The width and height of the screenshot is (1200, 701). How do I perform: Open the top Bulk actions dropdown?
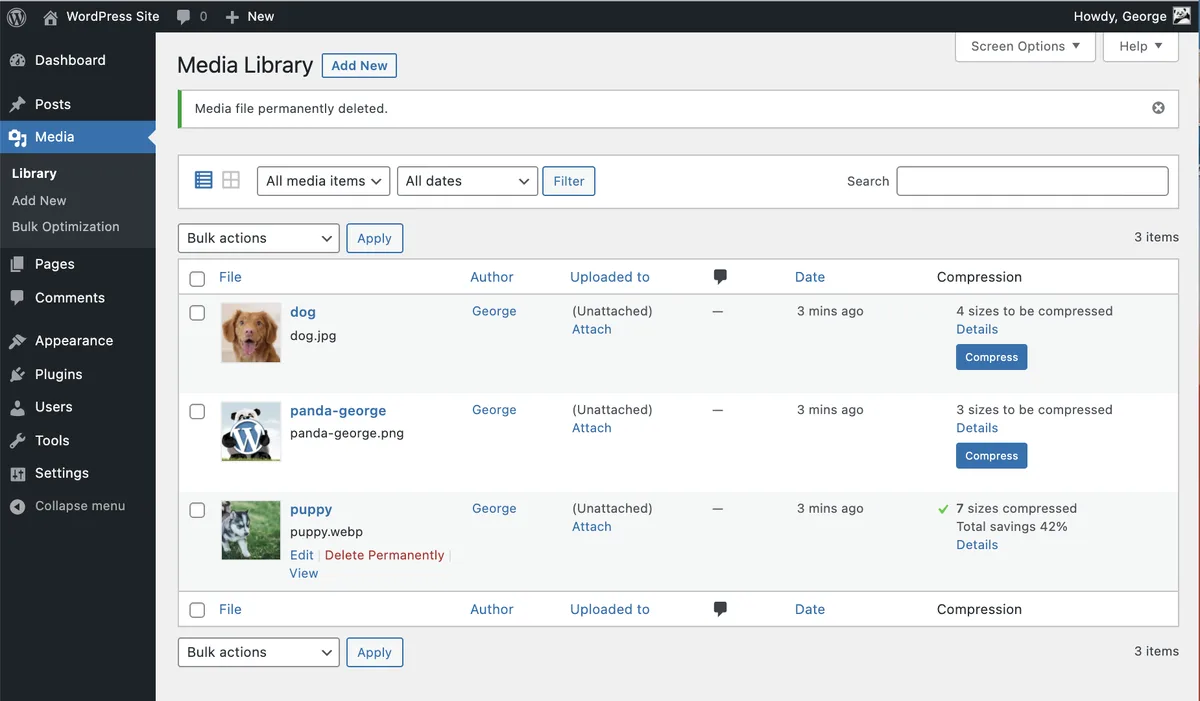(x=259, y=238)
